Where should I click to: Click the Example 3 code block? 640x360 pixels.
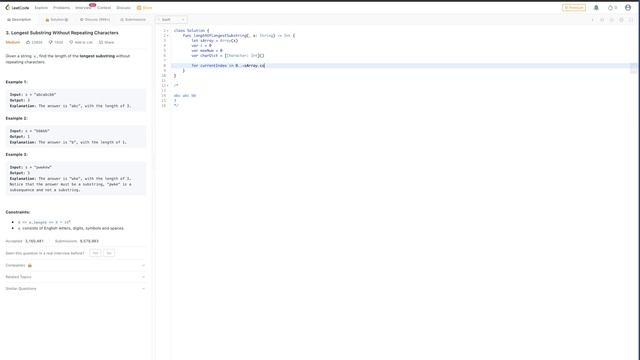pos(76,178)
